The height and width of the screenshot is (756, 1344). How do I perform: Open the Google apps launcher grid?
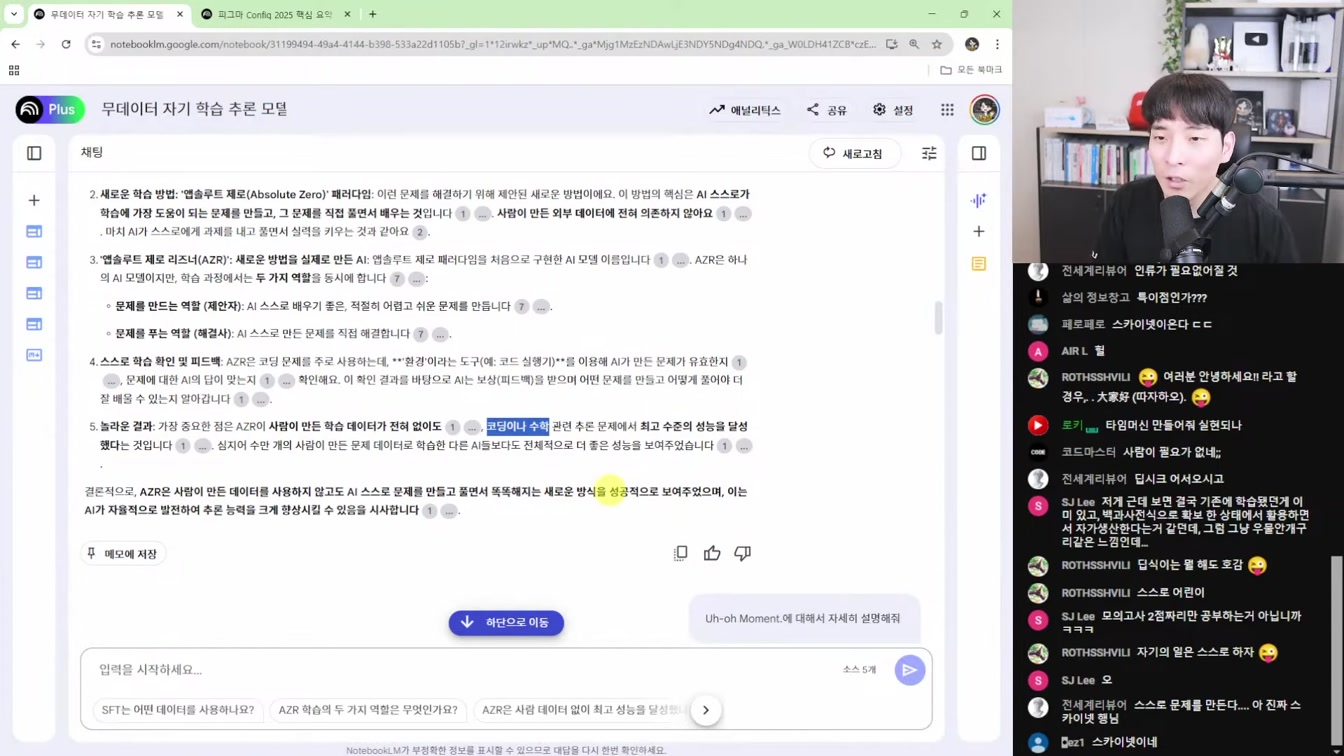947,110
